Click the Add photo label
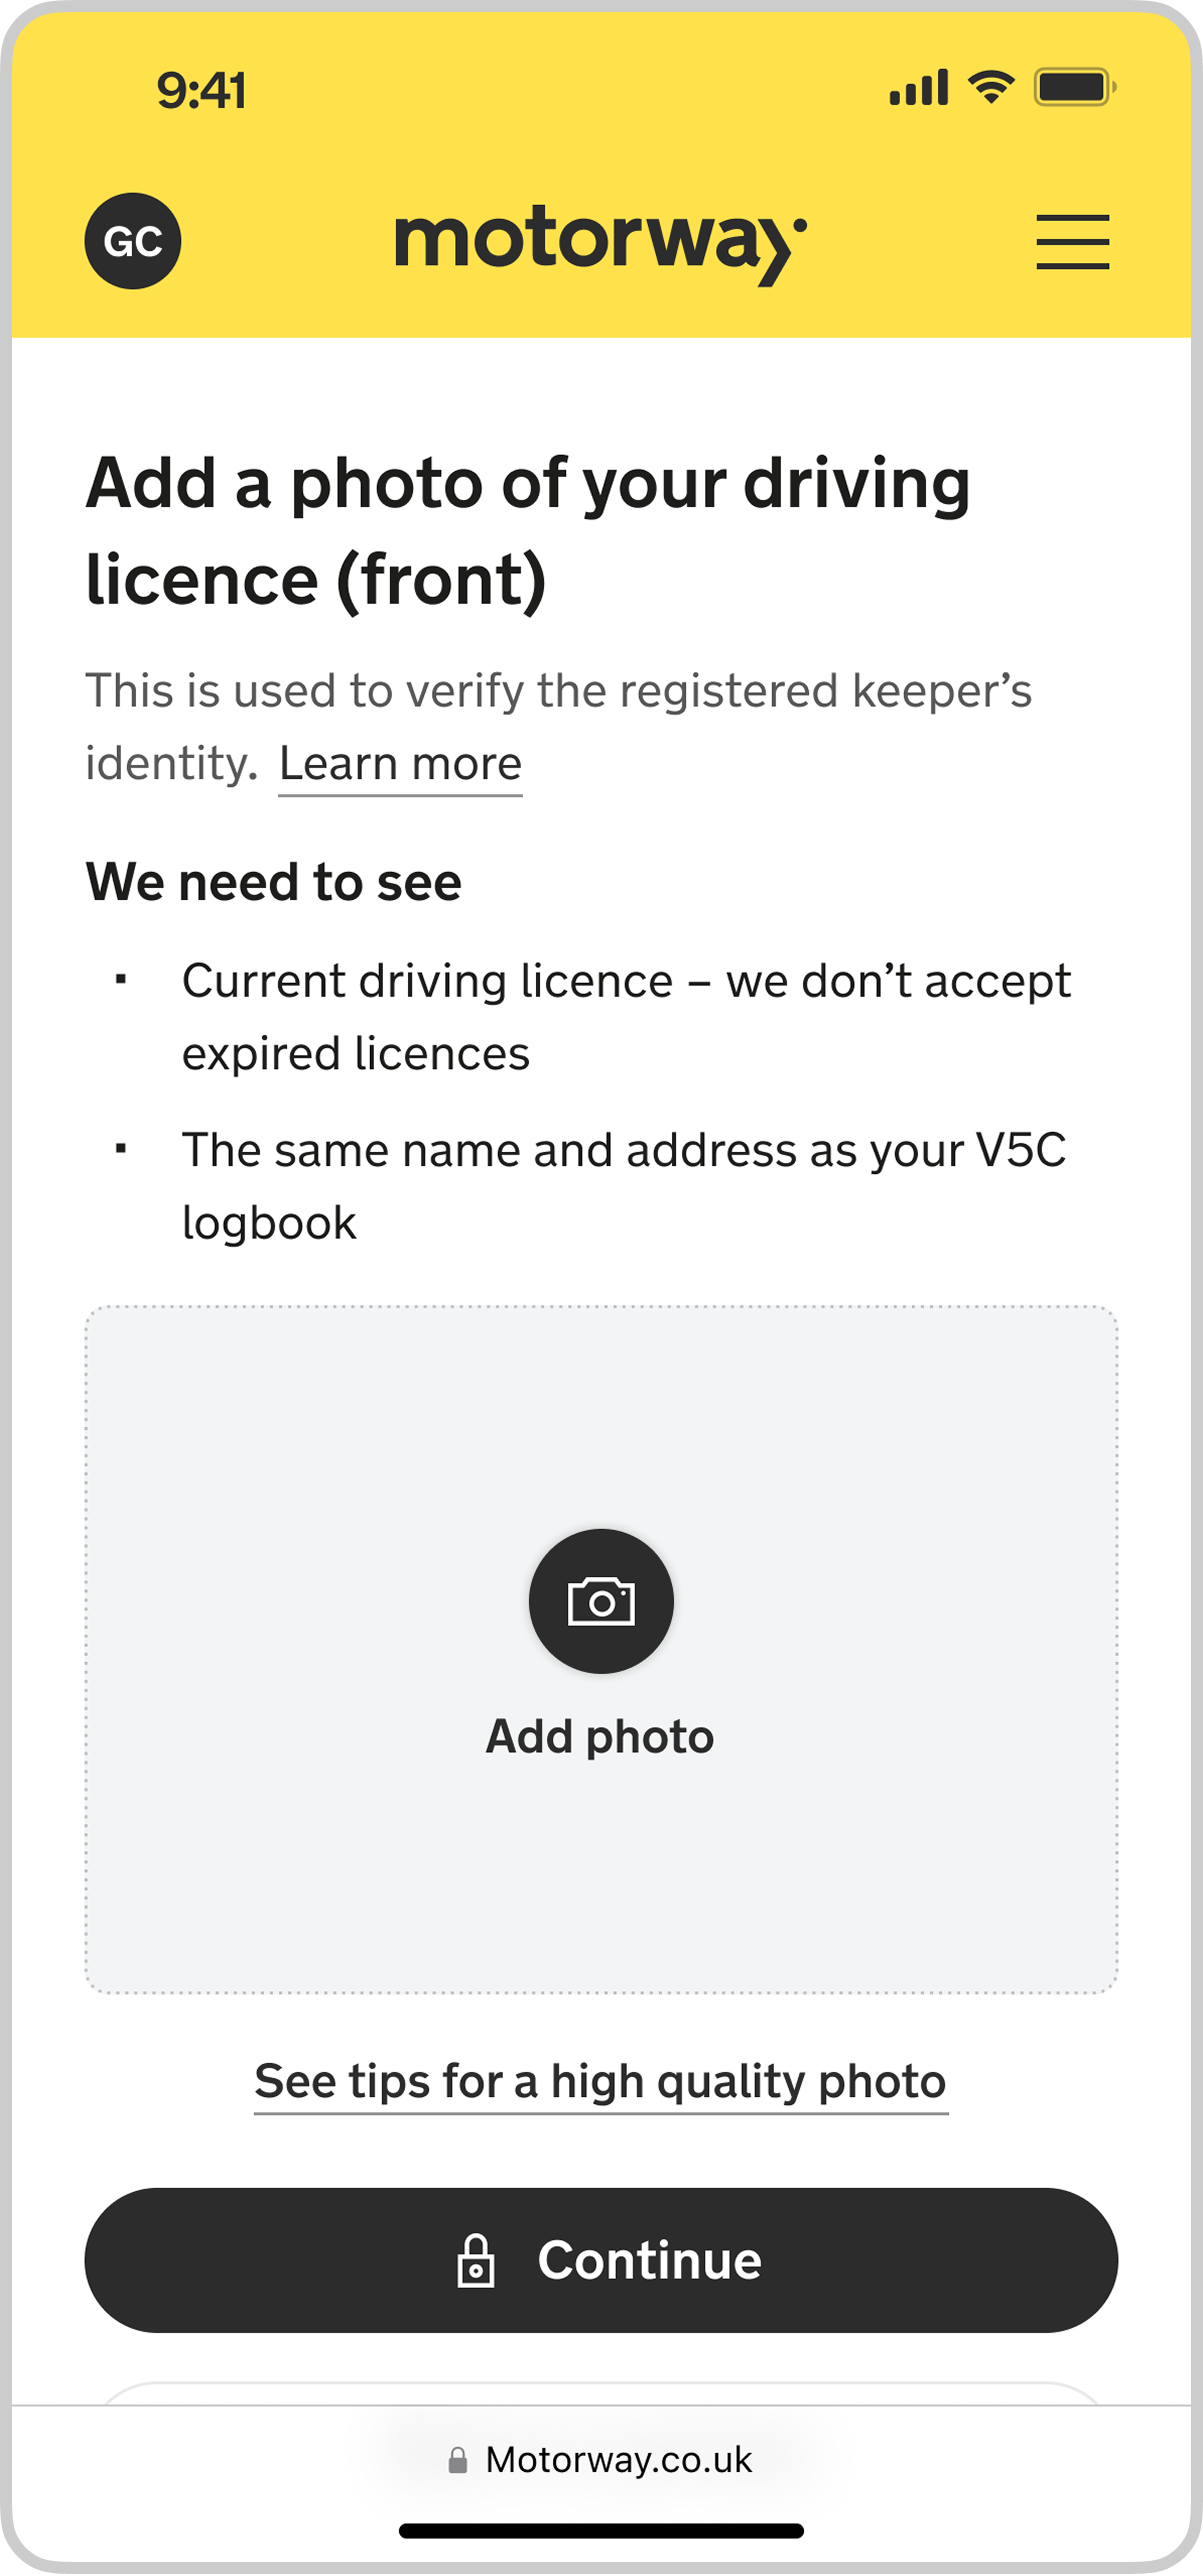The height and width of the screenshot is (2574, 1203). [600, 1737]
